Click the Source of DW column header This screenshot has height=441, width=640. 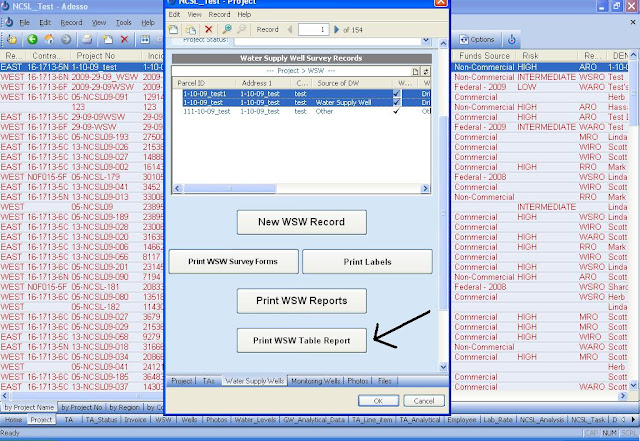pos(353,83)
